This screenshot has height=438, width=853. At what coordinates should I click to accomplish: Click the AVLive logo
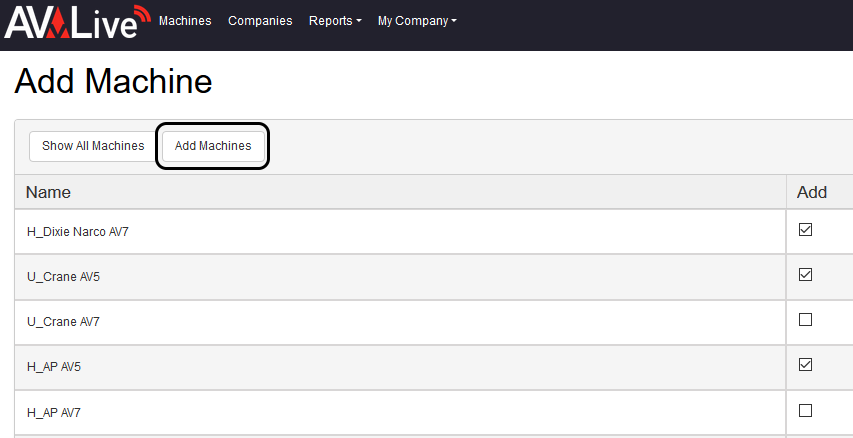point(77,21)
